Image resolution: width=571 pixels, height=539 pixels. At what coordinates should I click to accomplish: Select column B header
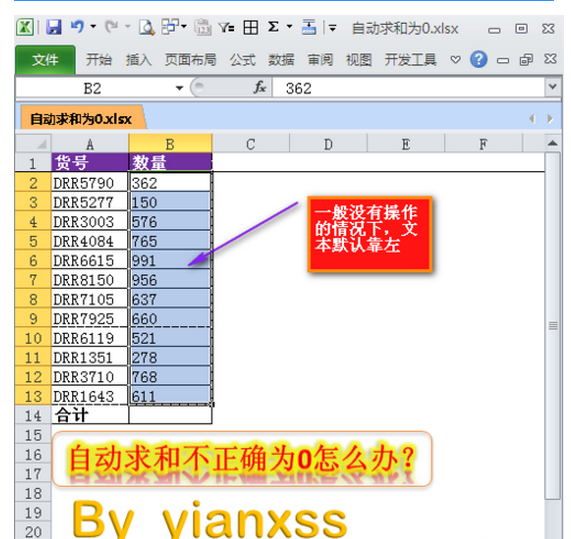170,144
